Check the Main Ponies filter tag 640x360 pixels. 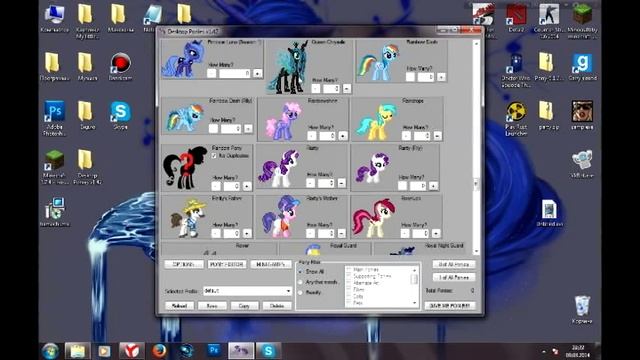click(349, 269)
